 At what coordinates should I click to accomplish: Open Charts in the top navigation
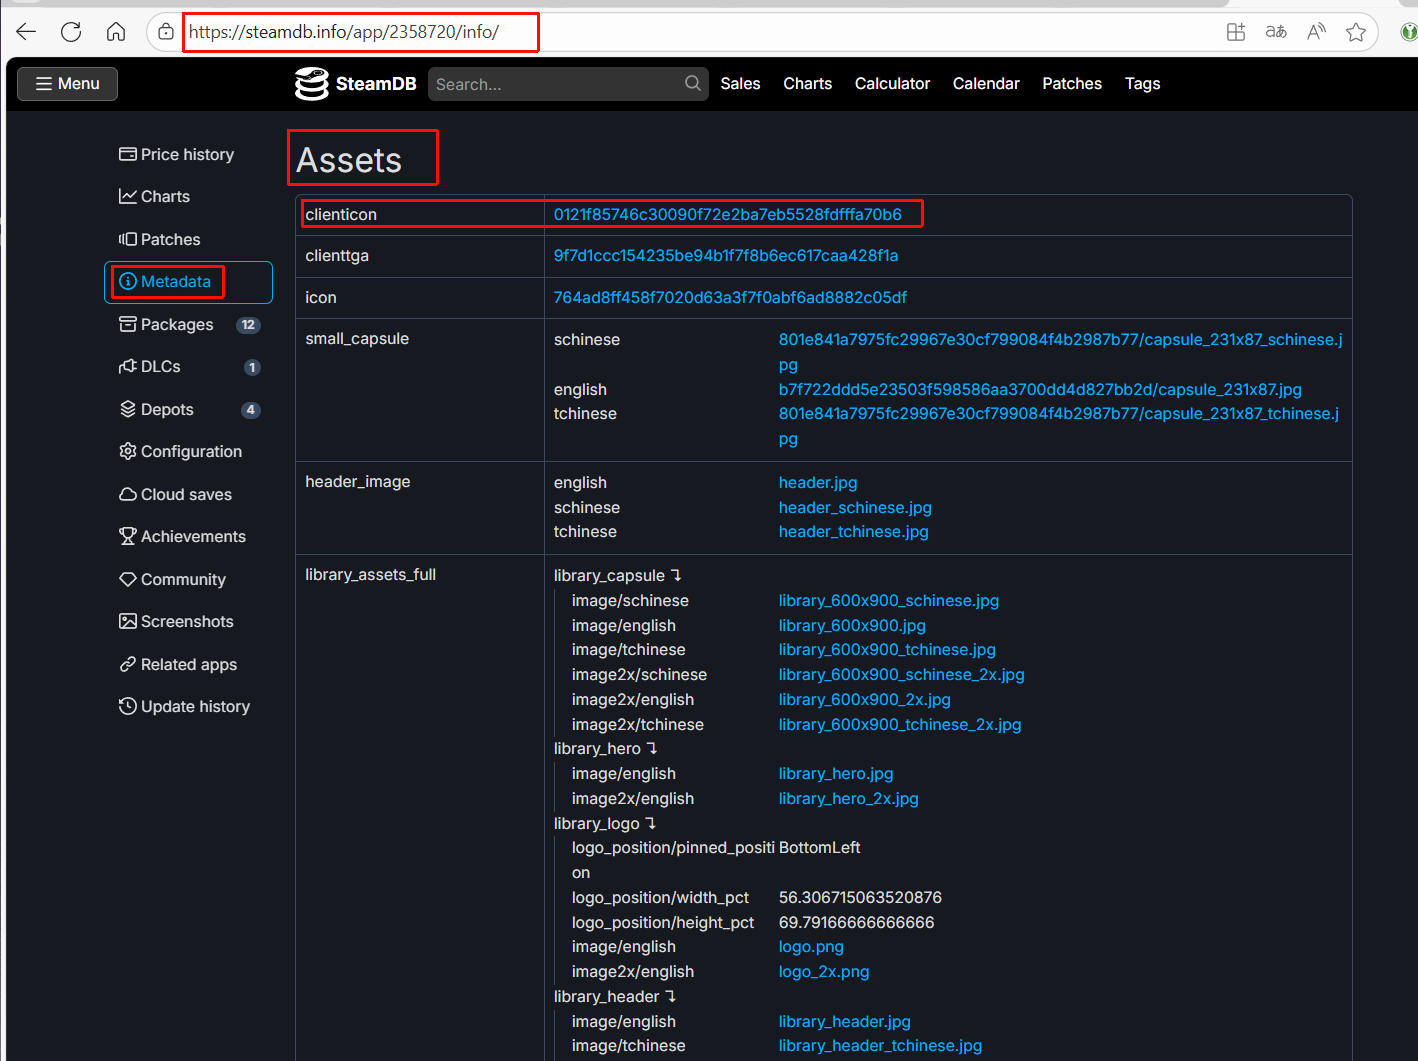tap(808, 84)
